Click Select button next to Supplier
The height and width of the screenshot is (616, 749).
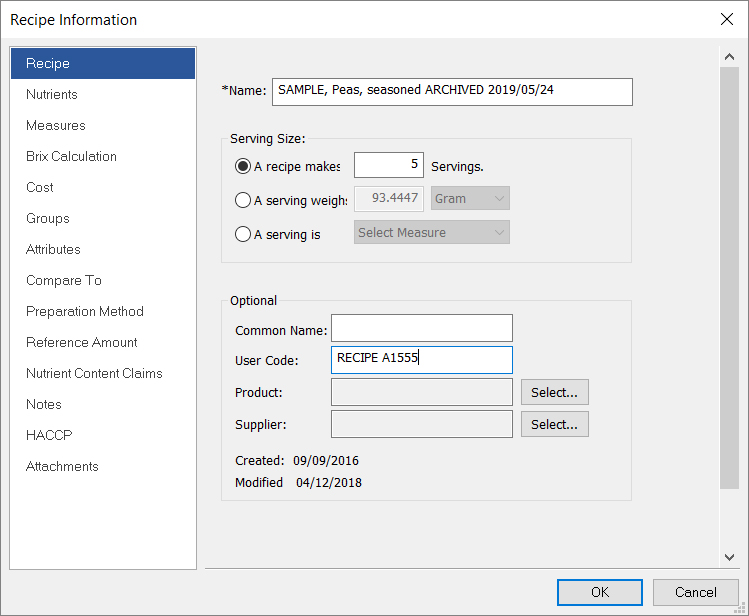tap(554, 424)
